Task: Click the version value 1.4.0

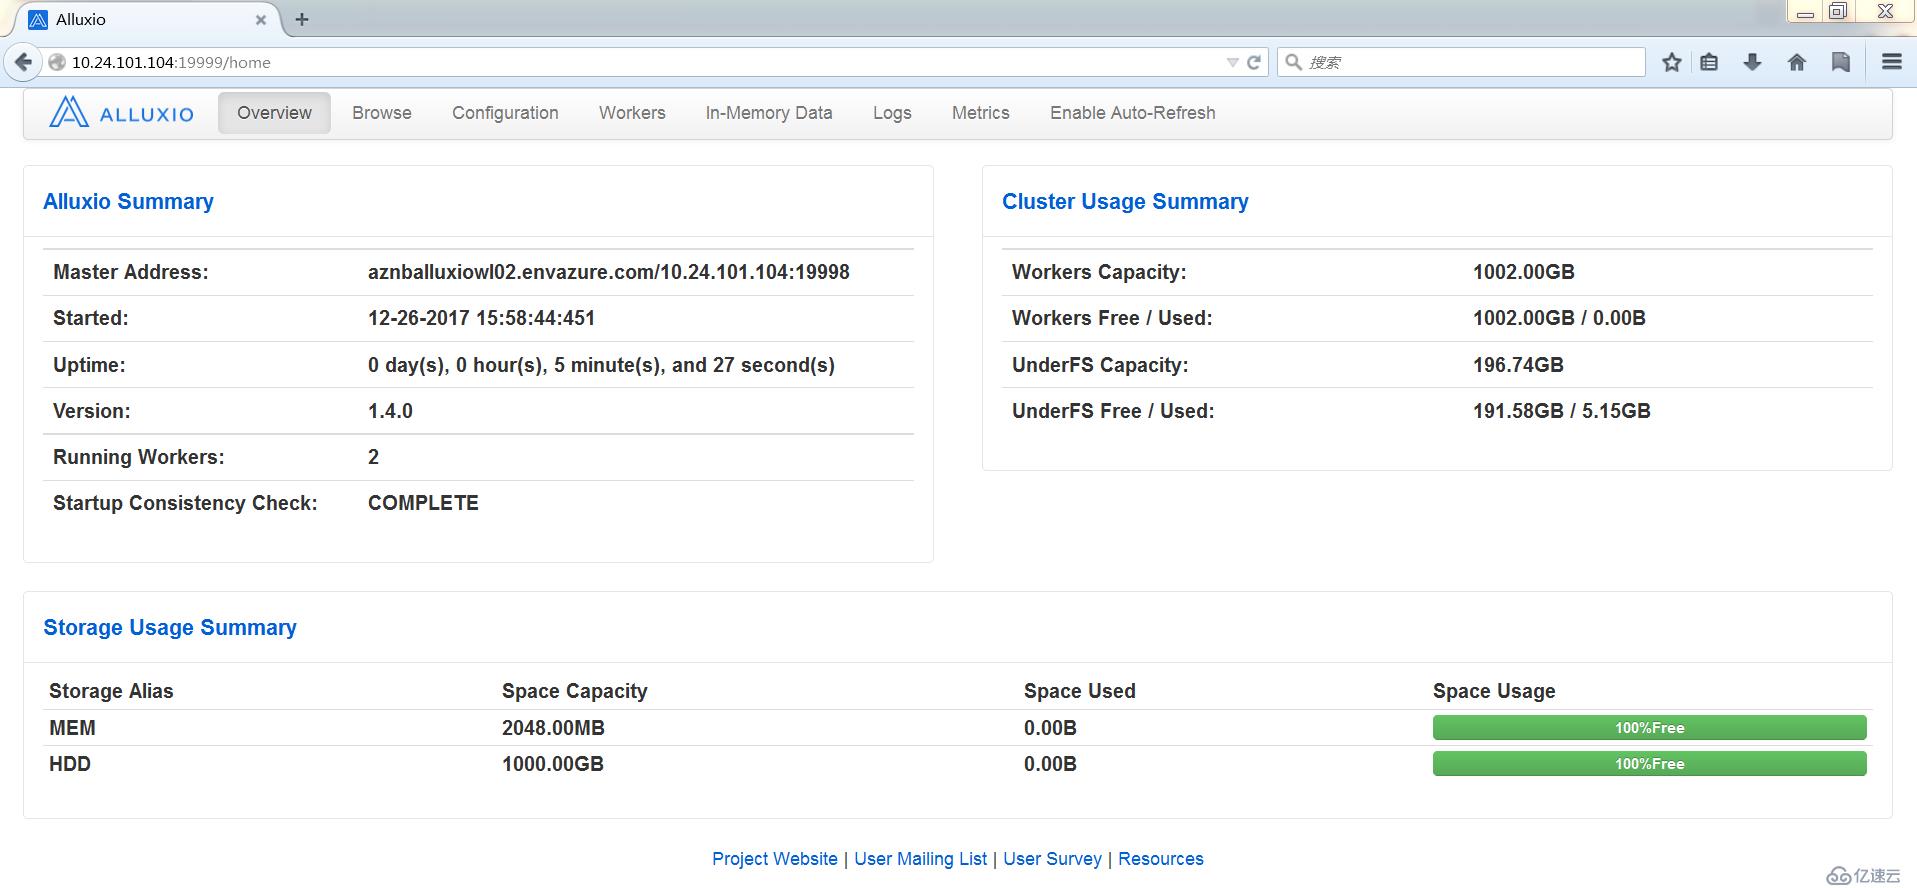Action: coord(390,411)
